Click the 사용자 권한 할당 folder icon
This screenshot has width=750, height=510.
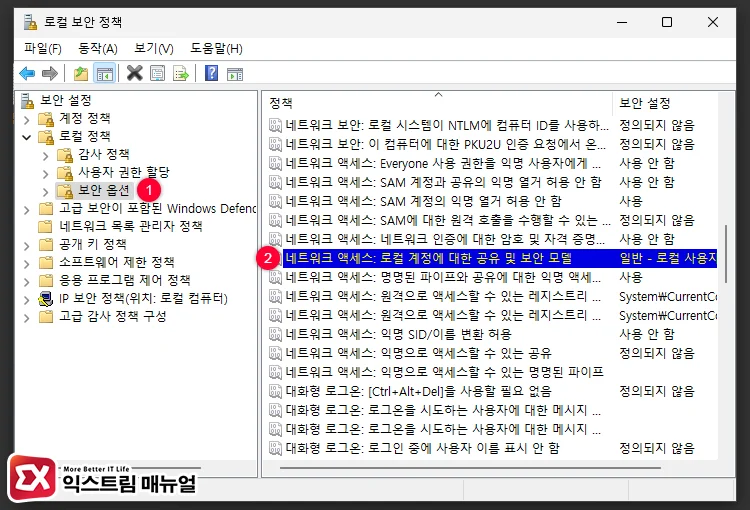[x=65, y=173]
